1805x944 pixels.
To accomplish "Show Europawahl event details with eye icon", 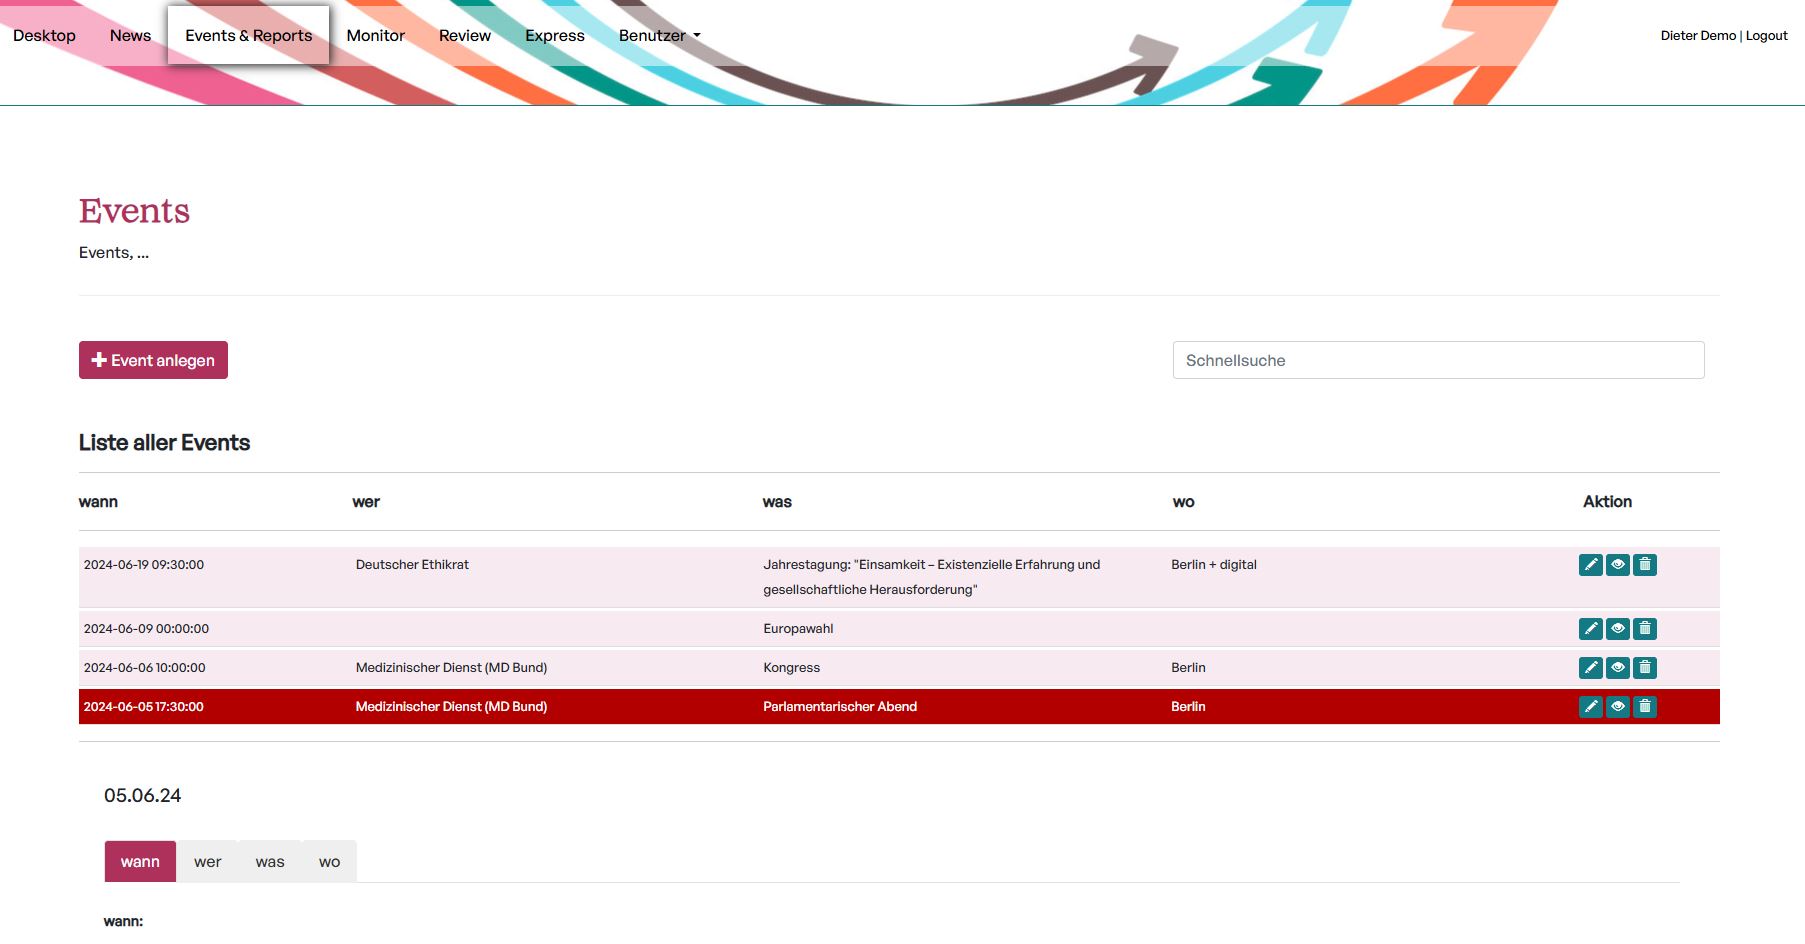I will 1618,629.
